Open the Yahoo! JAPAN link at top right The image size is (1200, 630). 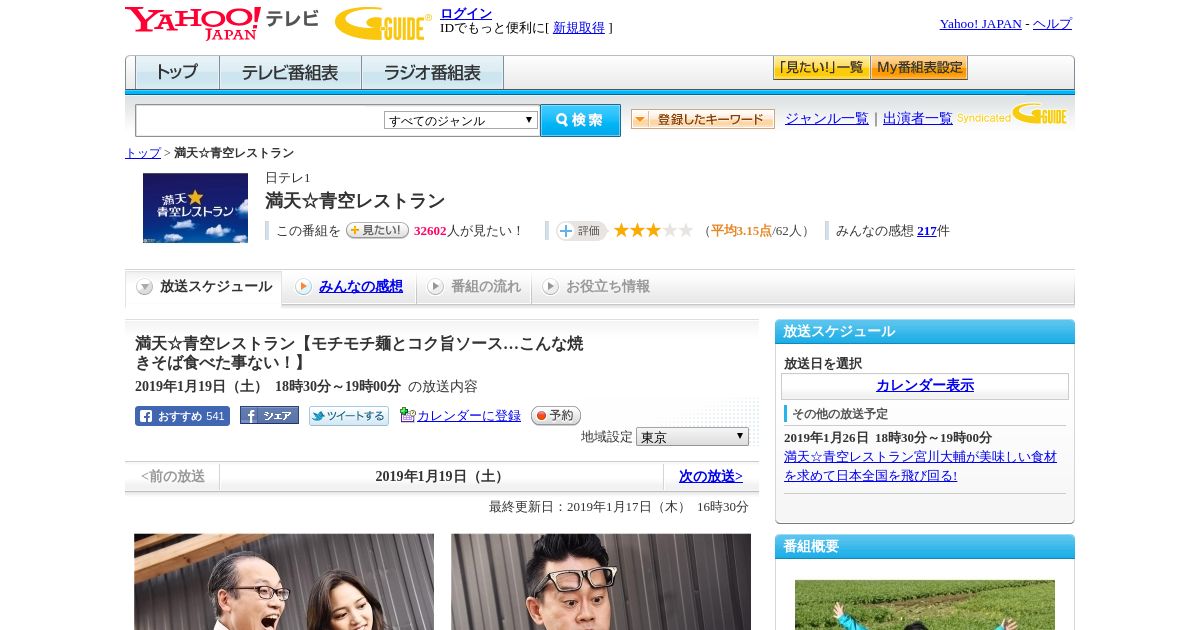click(981, 24)
